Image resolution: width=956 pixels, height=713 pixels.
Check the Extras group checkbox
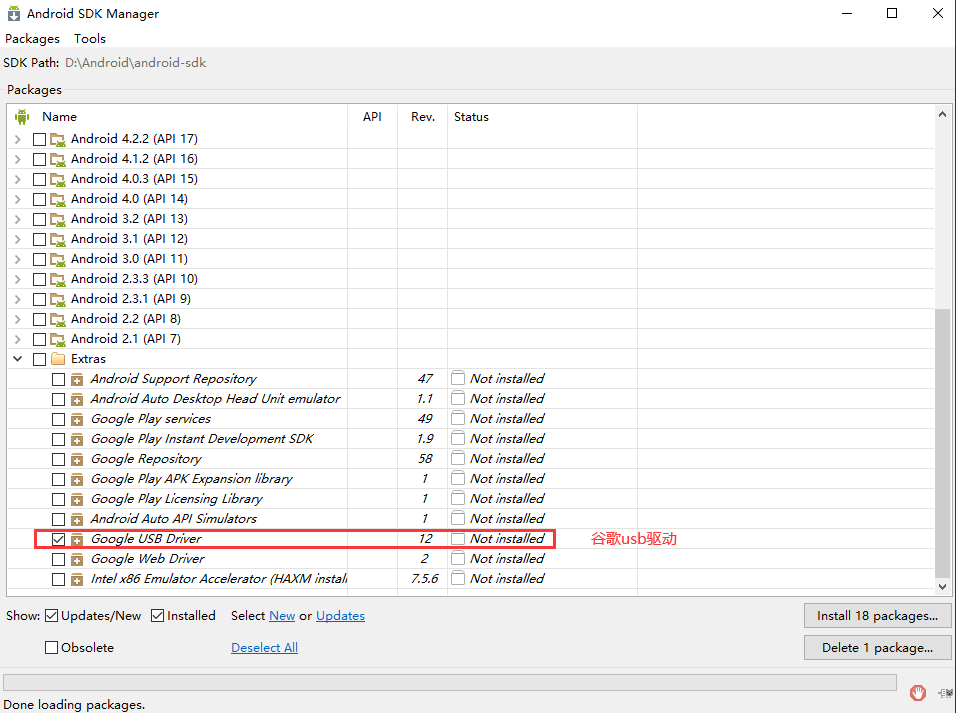pyautogui.click(x=40, y=359)
